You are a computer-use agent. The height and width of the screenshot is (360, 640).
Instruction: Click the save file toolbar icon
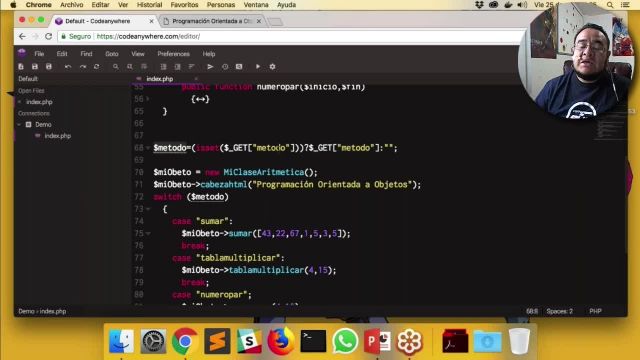[35, 67]
